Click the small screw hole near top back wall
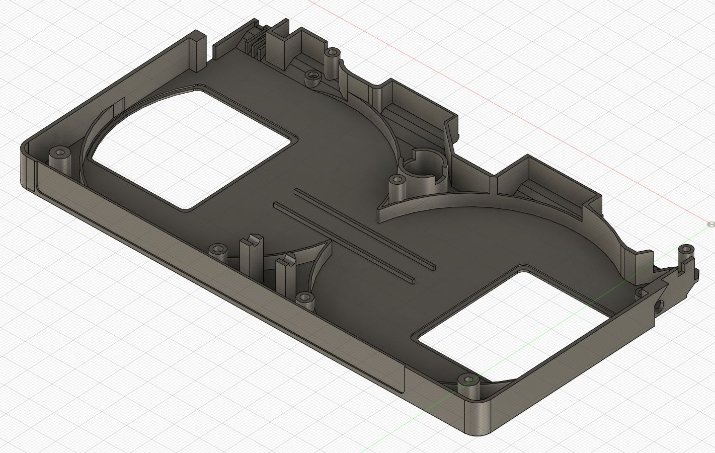The height and width of the screenshot is (453, 715). pyautogui.click(x=313, y=76)
